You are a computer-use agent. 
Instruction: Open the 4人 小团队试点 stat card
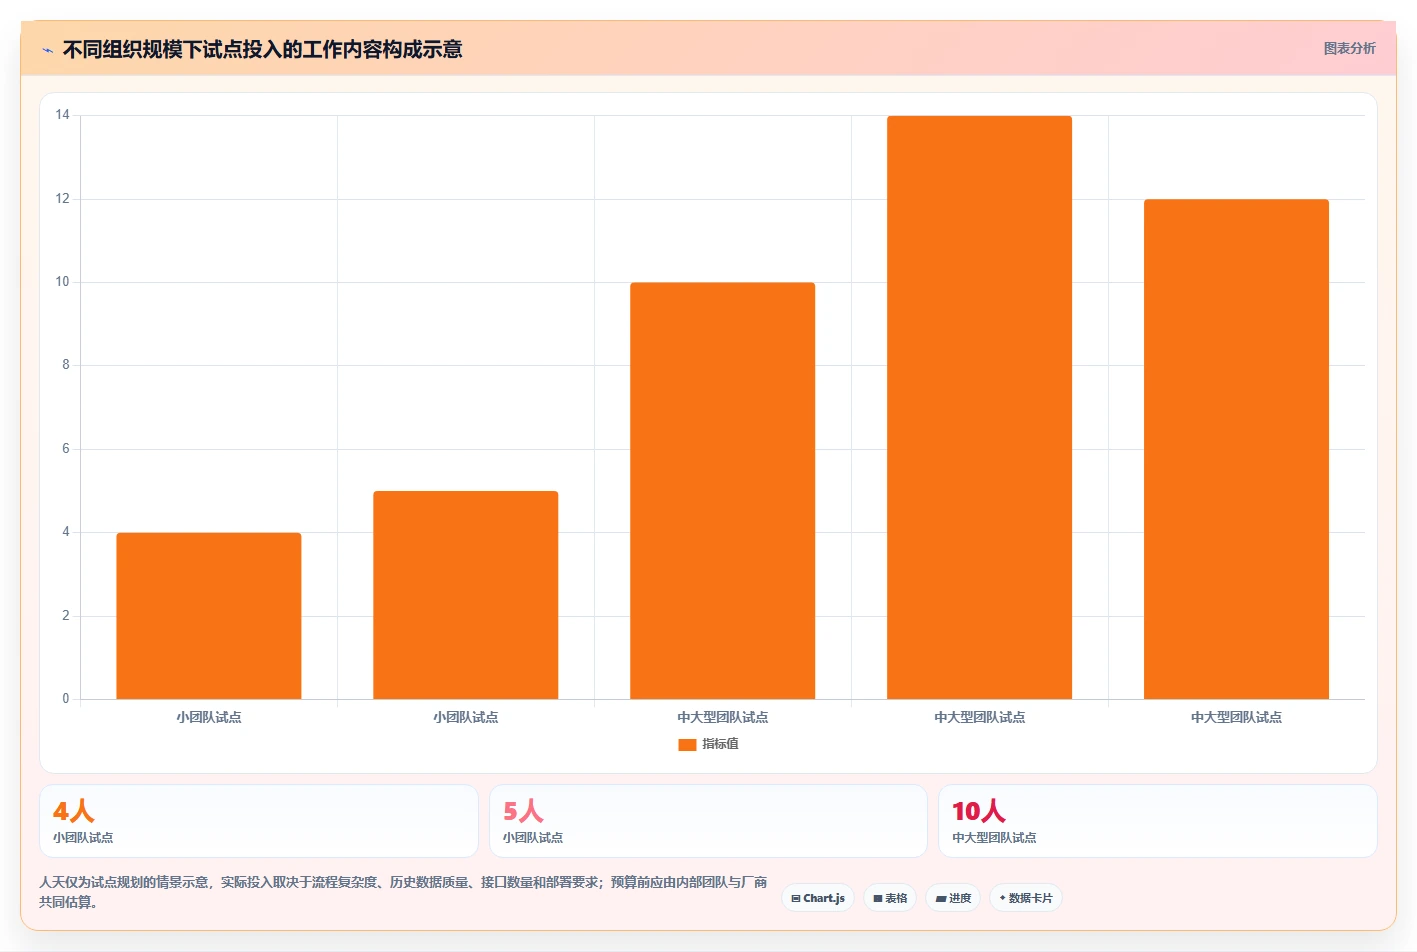259,821
